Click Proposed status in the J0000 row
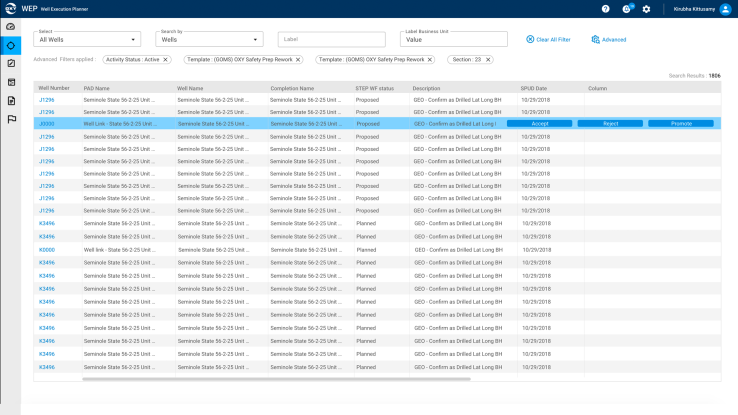 click(x=368, y=124)
